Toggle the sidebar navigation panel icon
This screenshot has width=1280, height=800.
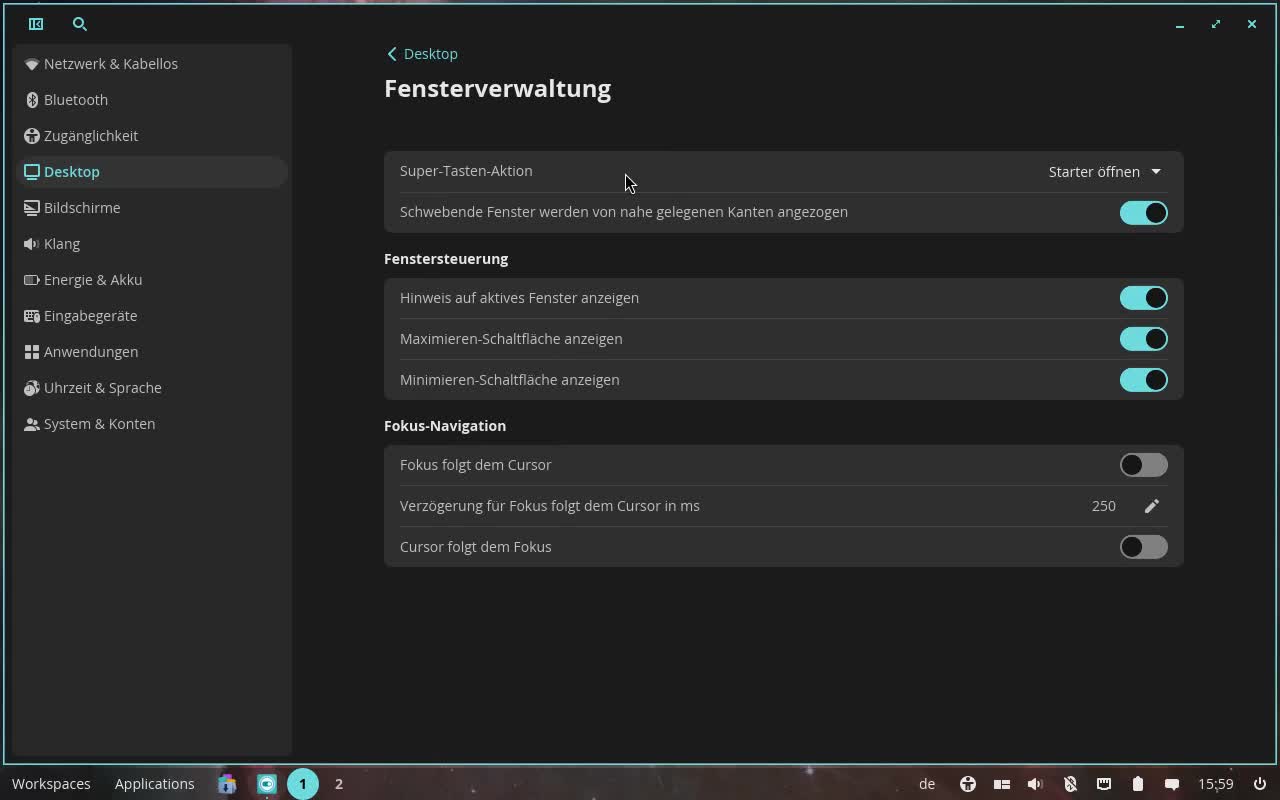point(36,24)
